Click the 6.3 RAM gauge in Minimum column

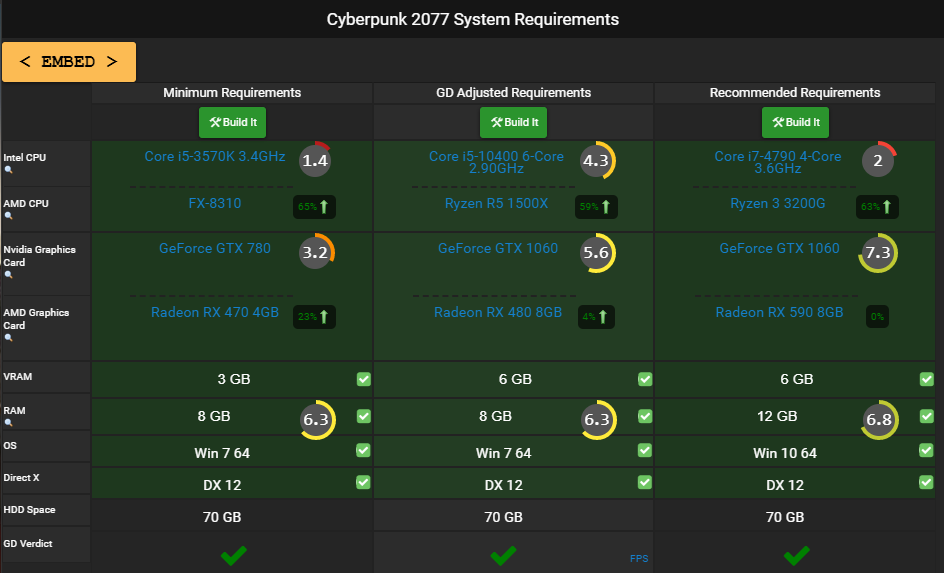(317, 420)
